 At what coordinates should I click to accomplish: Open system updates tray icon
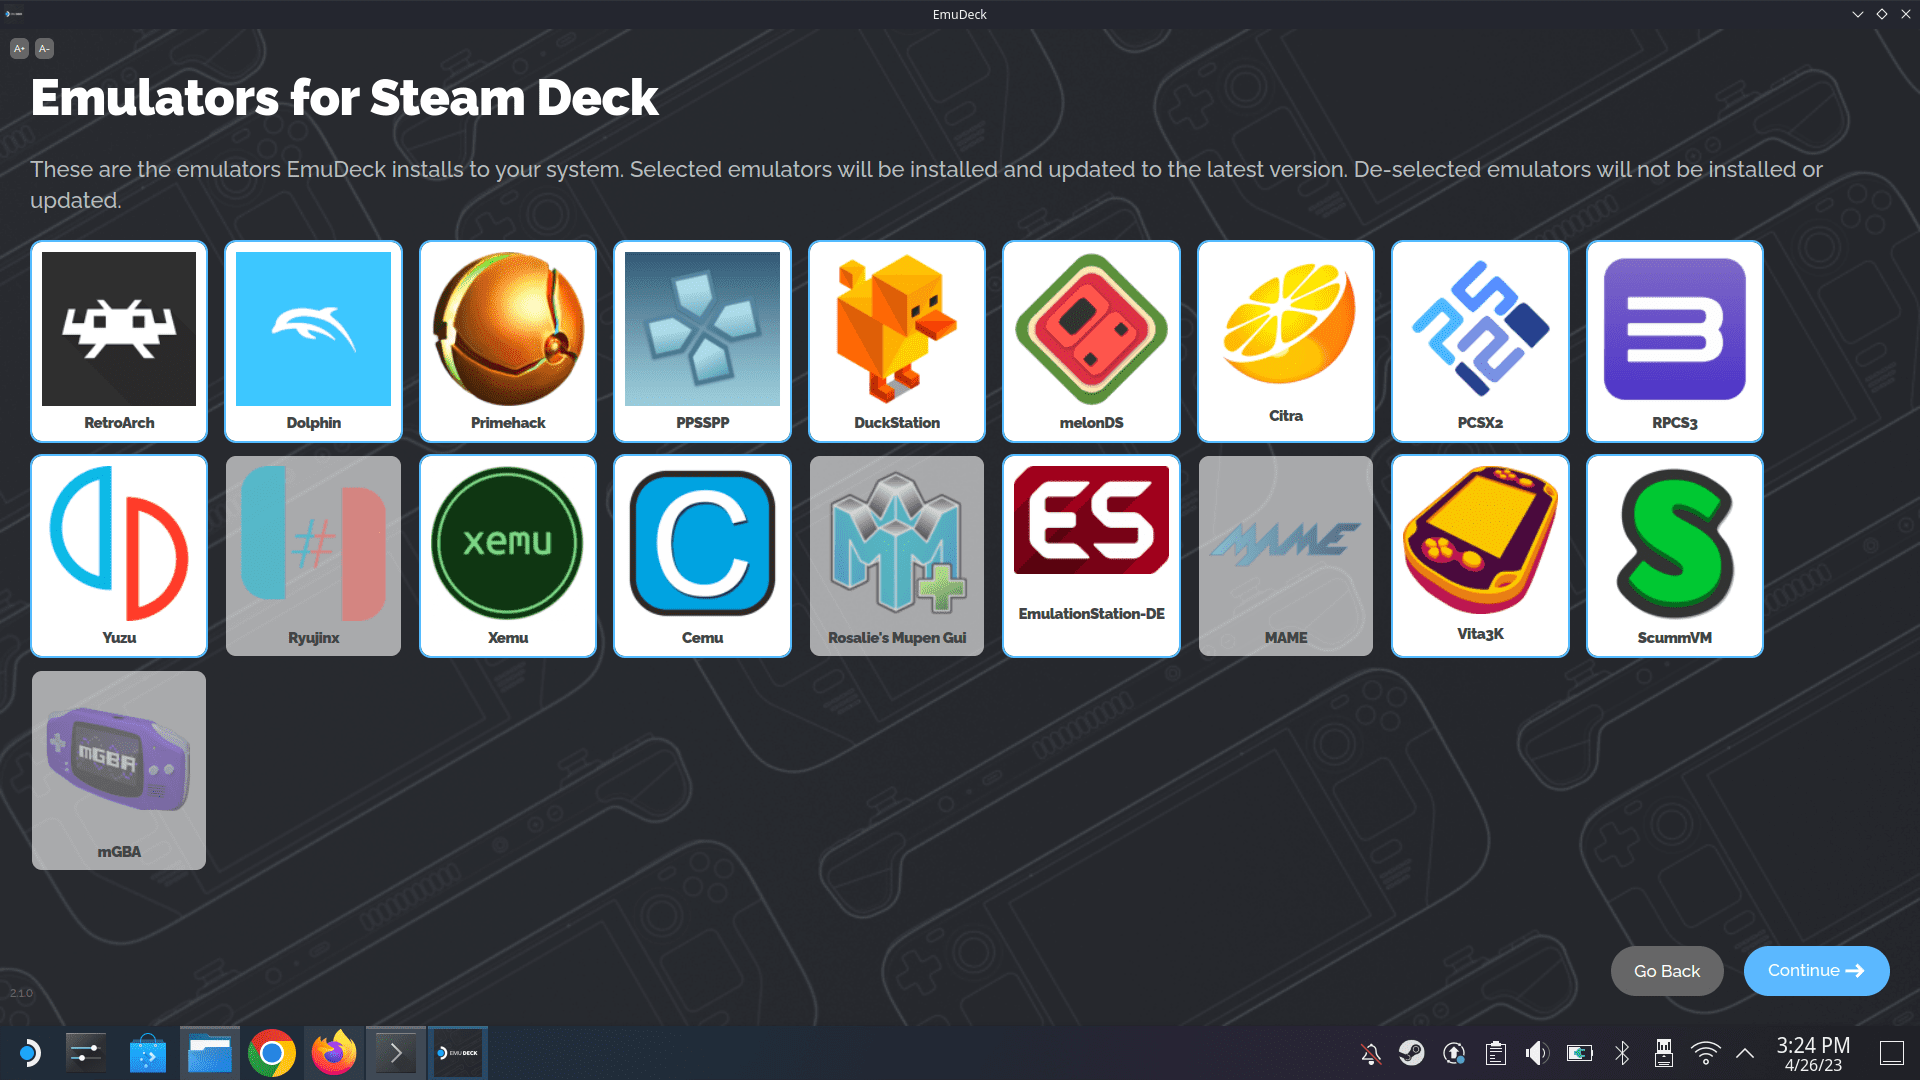pyautogui.click(x=1454, y=1053)
